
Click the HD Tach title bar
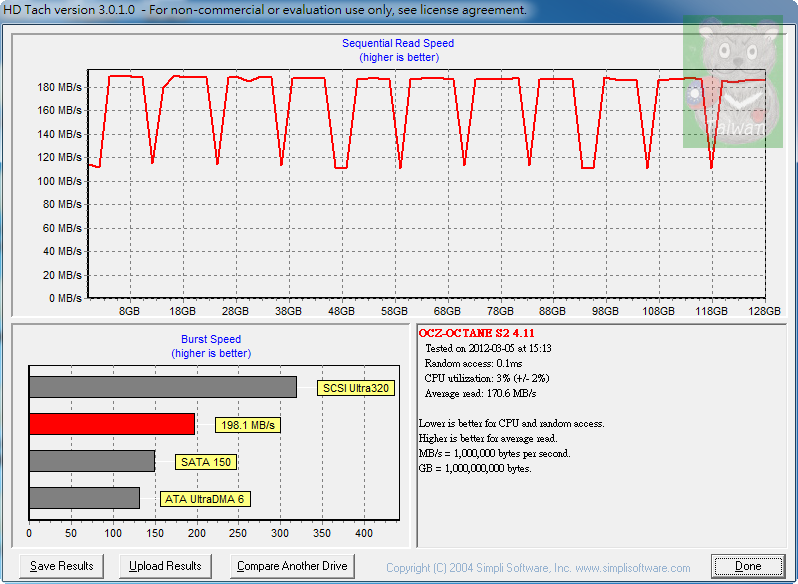(x=264, y=10)
